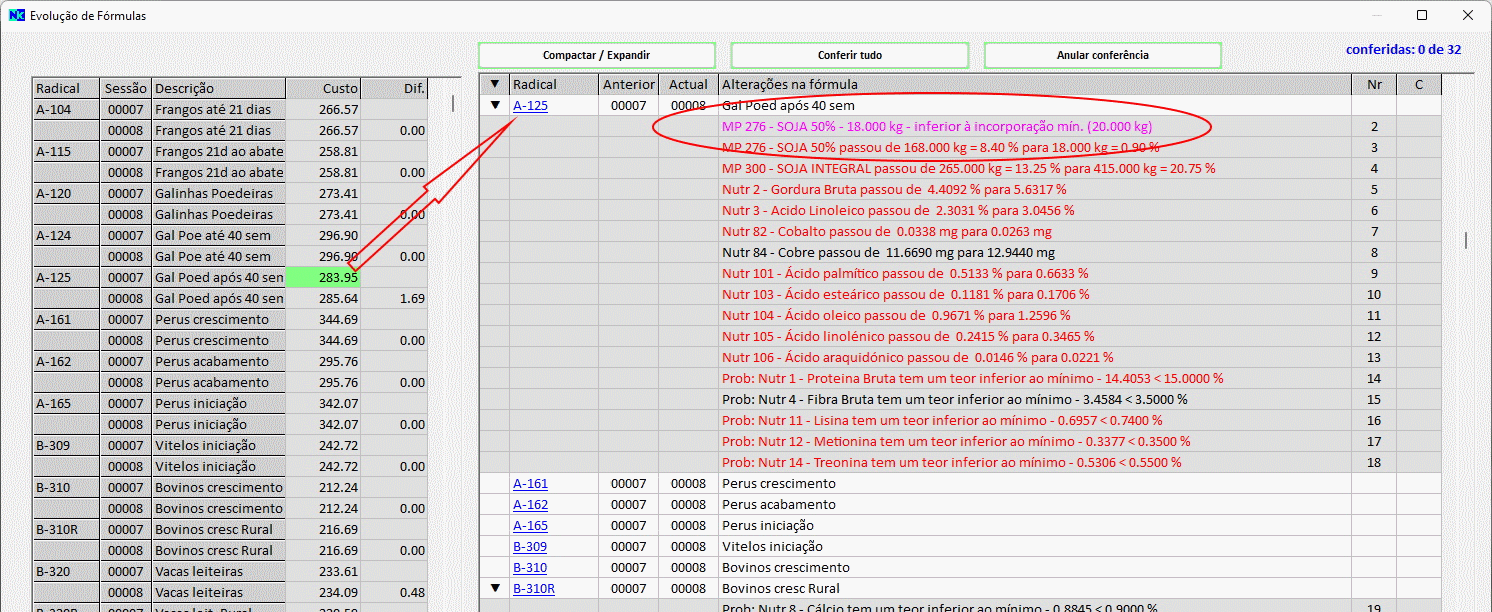
Task: Click the Anular conferência button
Action: (x=1102, y=55)
